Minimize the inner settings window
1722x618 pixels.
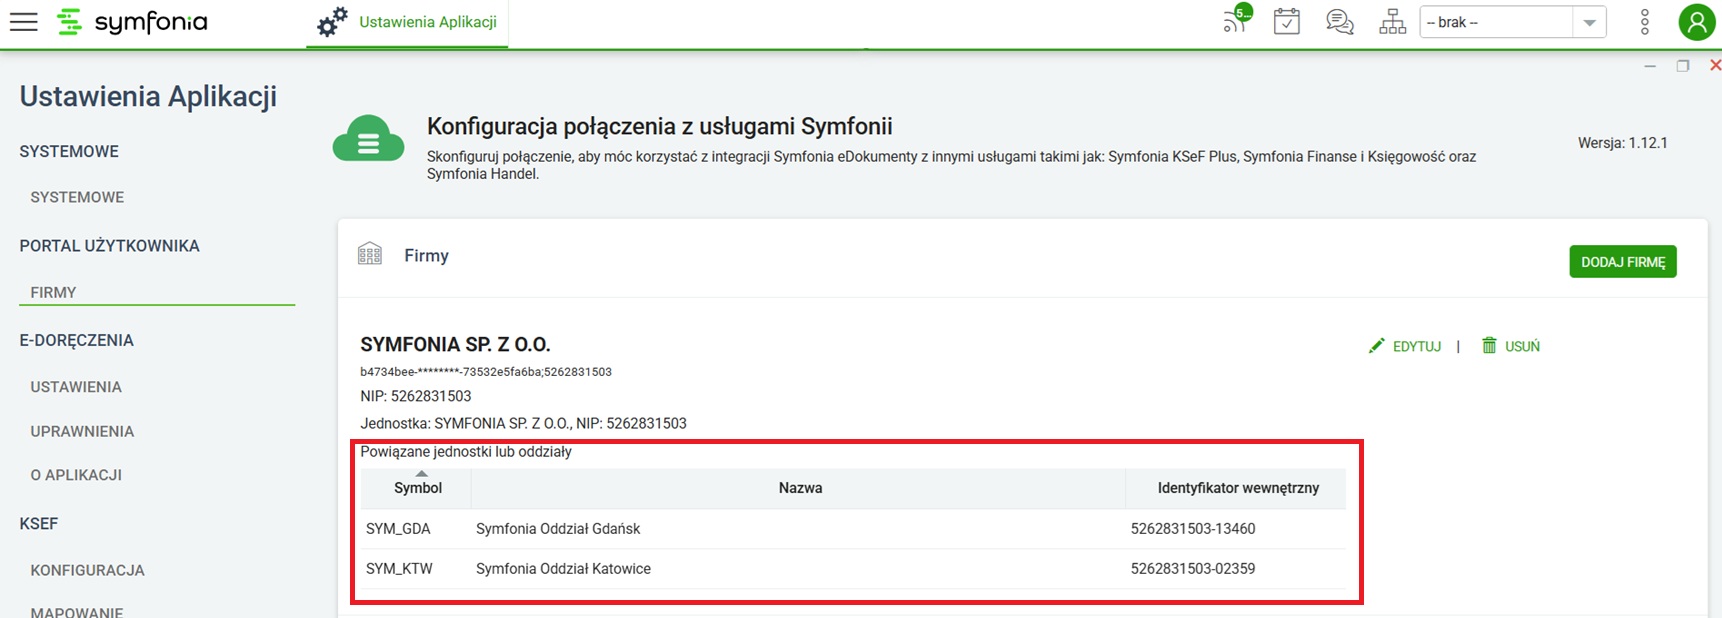pyautogui.click(x=1650, y=66)
